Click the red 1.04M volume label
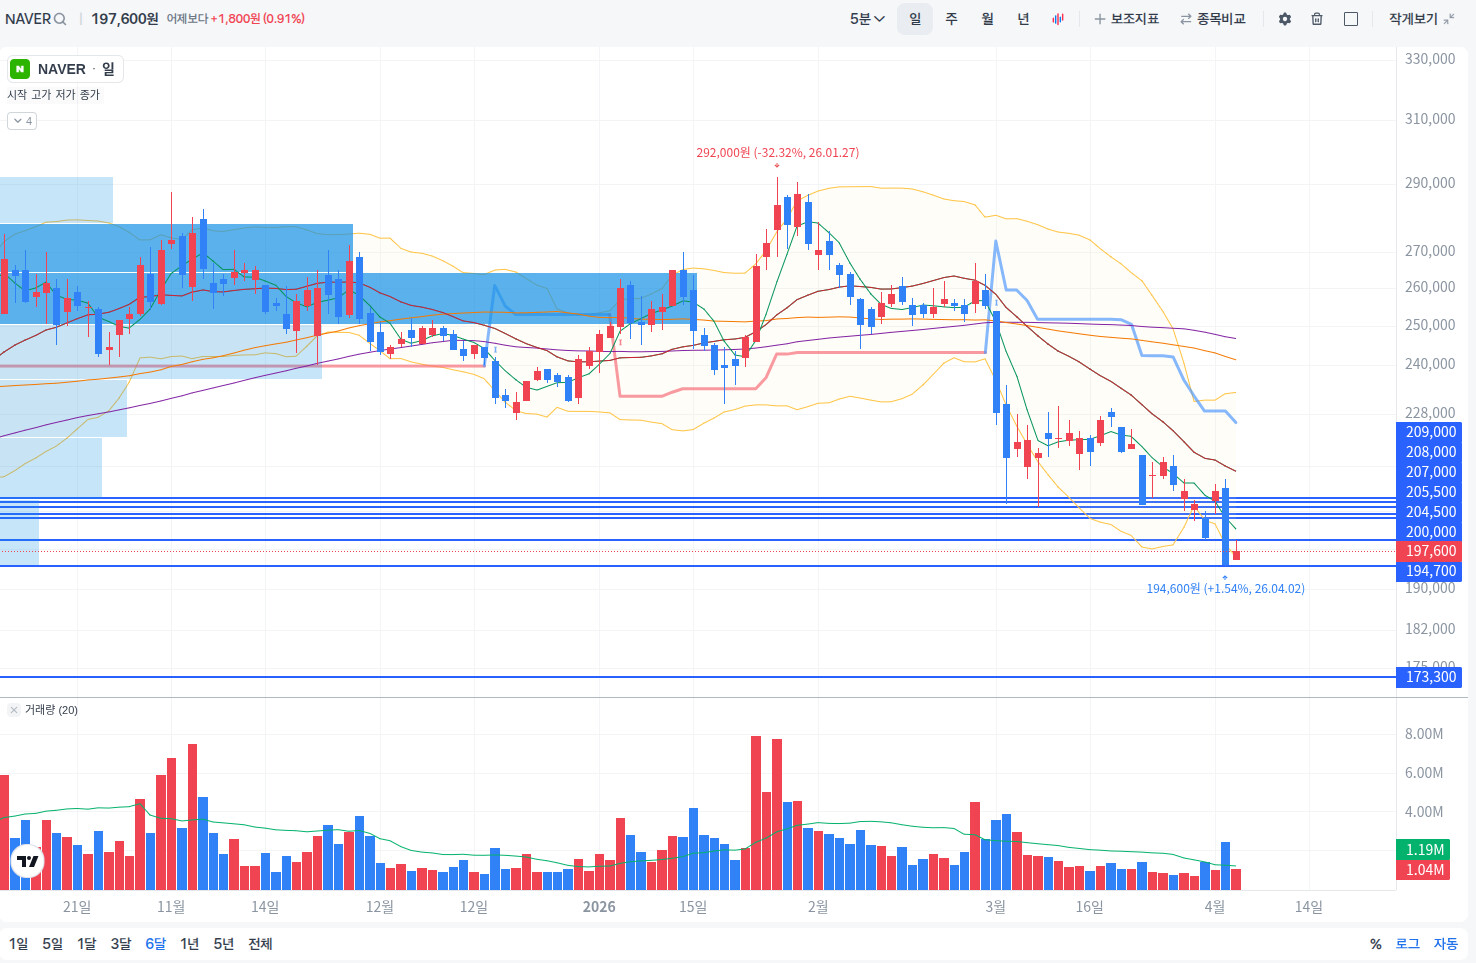The width and height of the screenshot is (1476, 963). tap(1425, 870)
